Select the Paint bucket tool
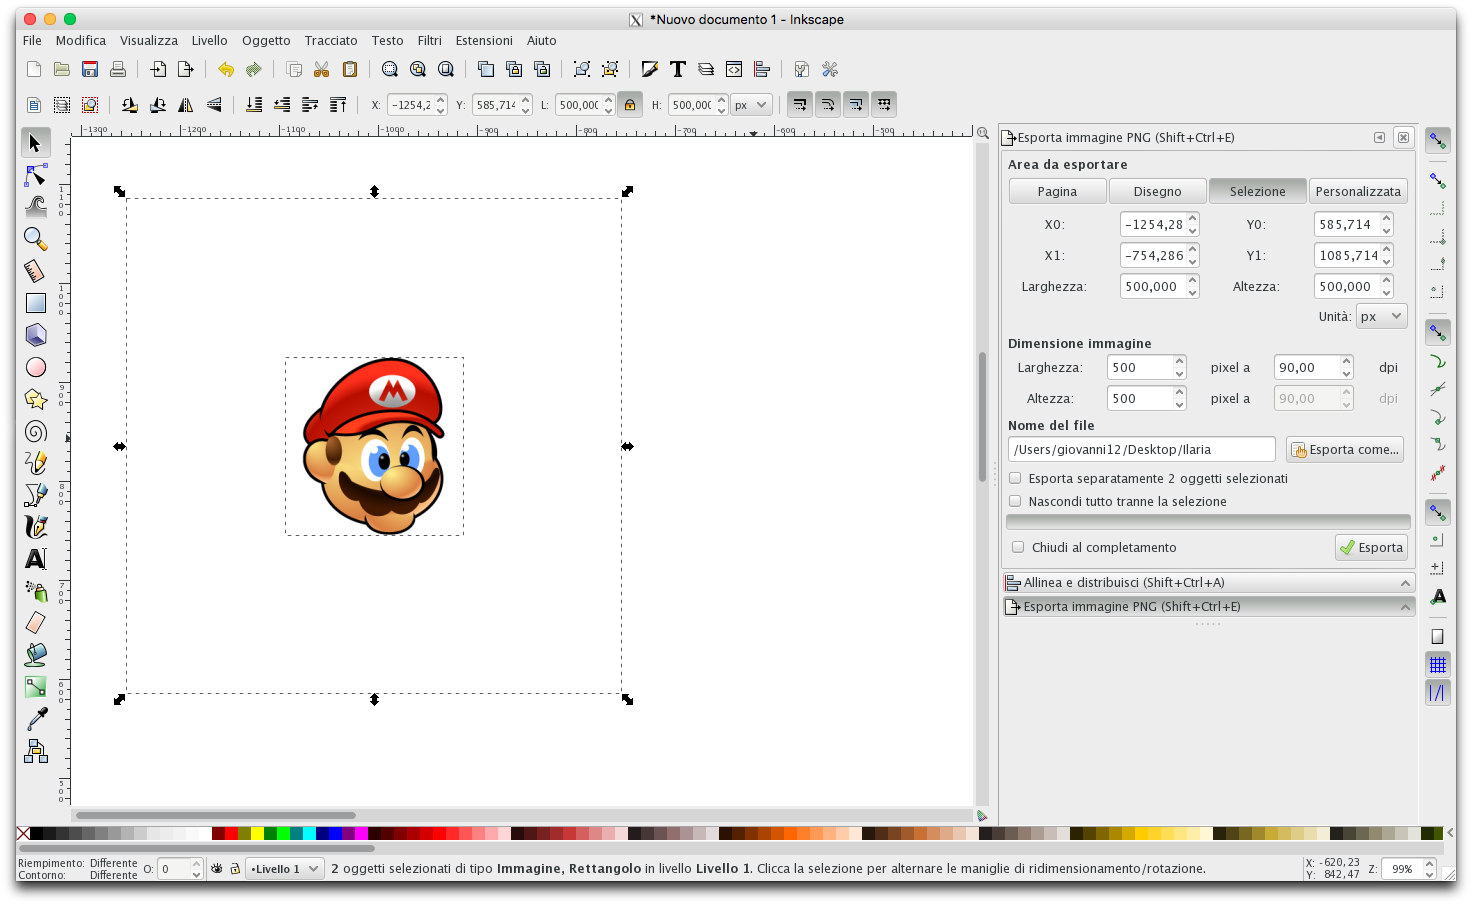Image resolution: width=1472 pixels, height=905 pixels. coord(36,655)
